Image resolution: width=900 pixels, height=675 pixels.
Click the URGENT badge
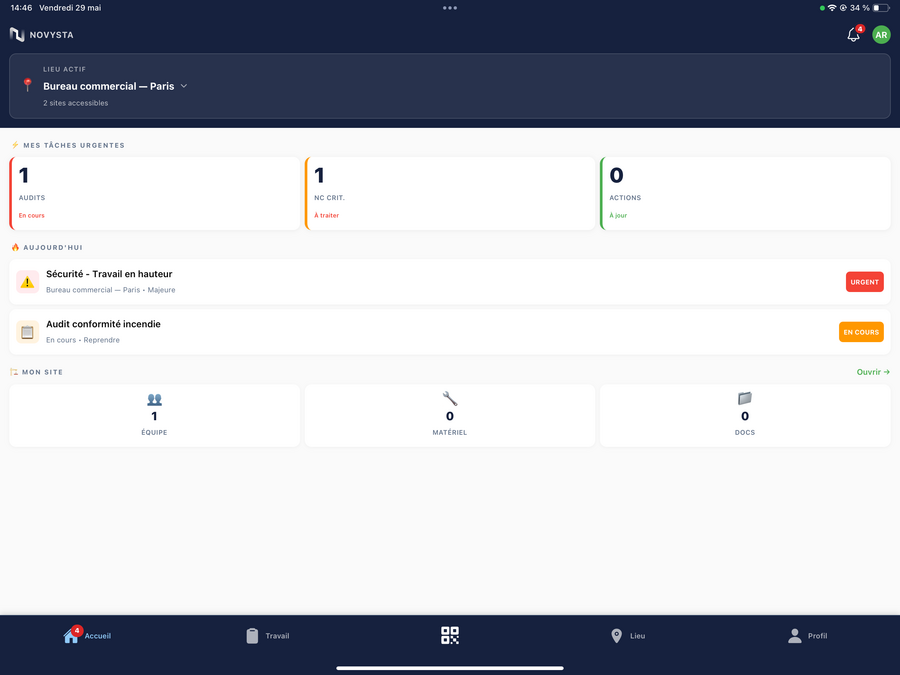(x=864, y=282)
